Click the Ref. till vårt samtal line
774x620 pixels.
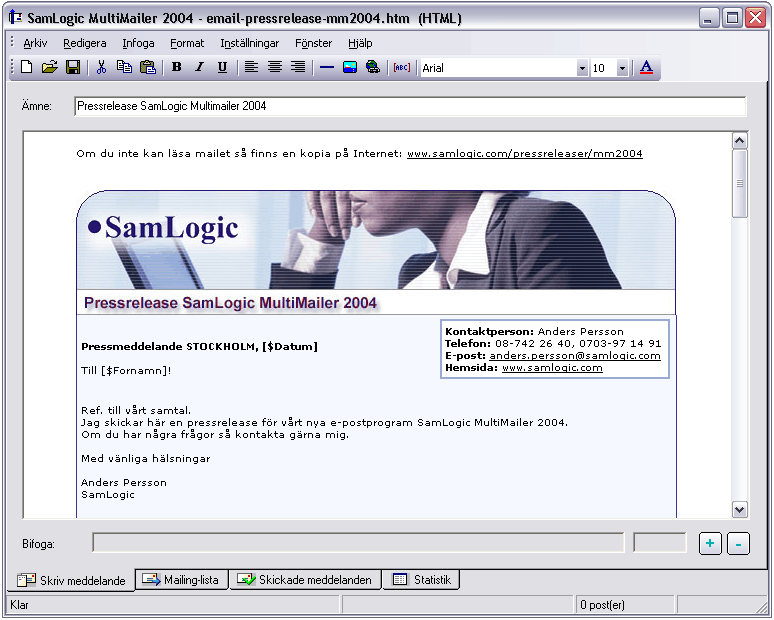pyautogui.click(x=136, y=410)
